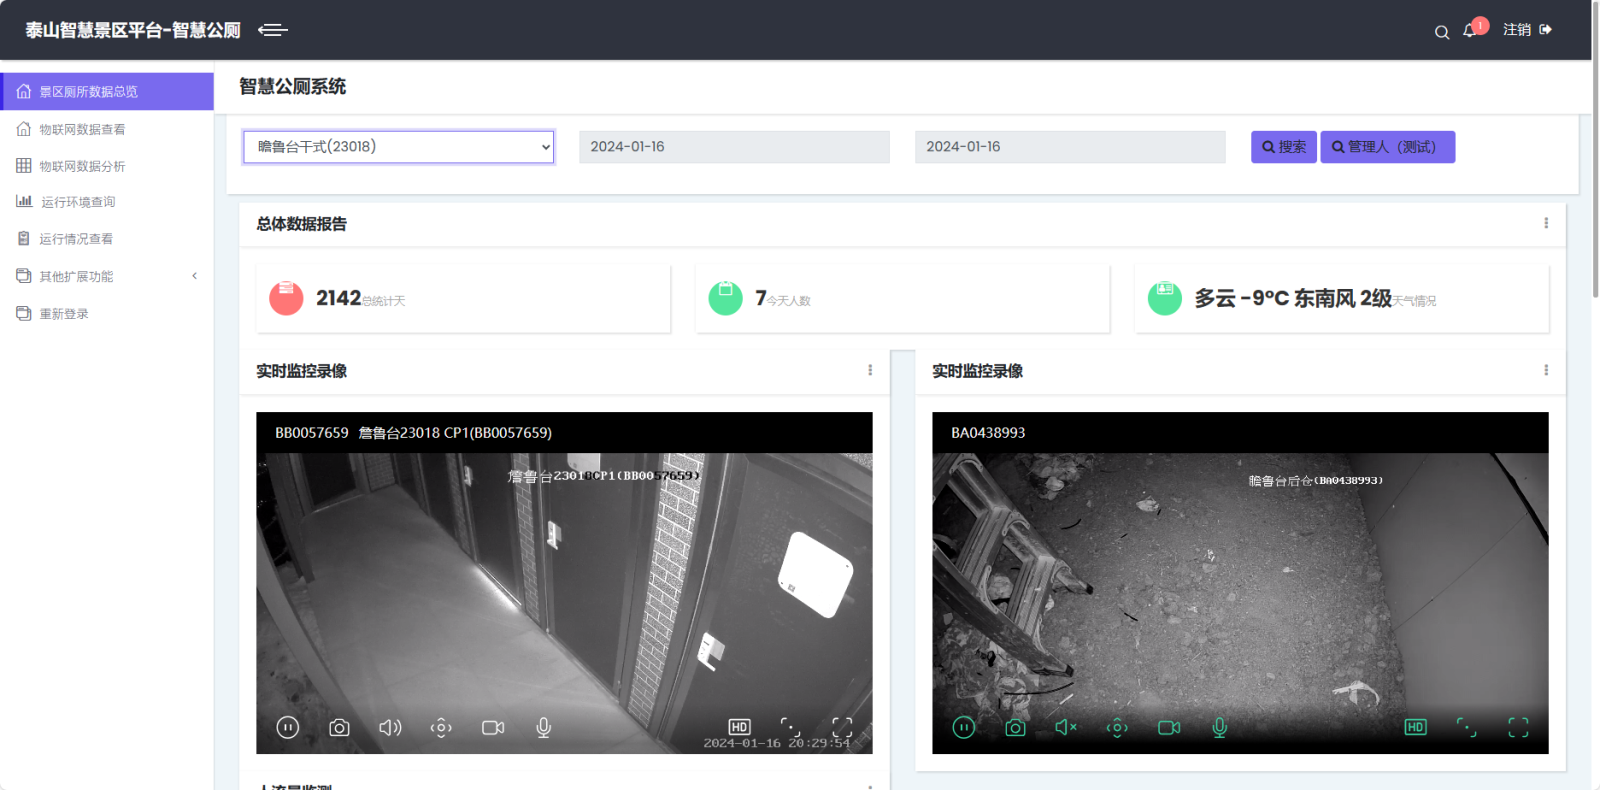
Task: Click the digital zoom icon on the BB0057659 camera
Action: click(791, 727)
